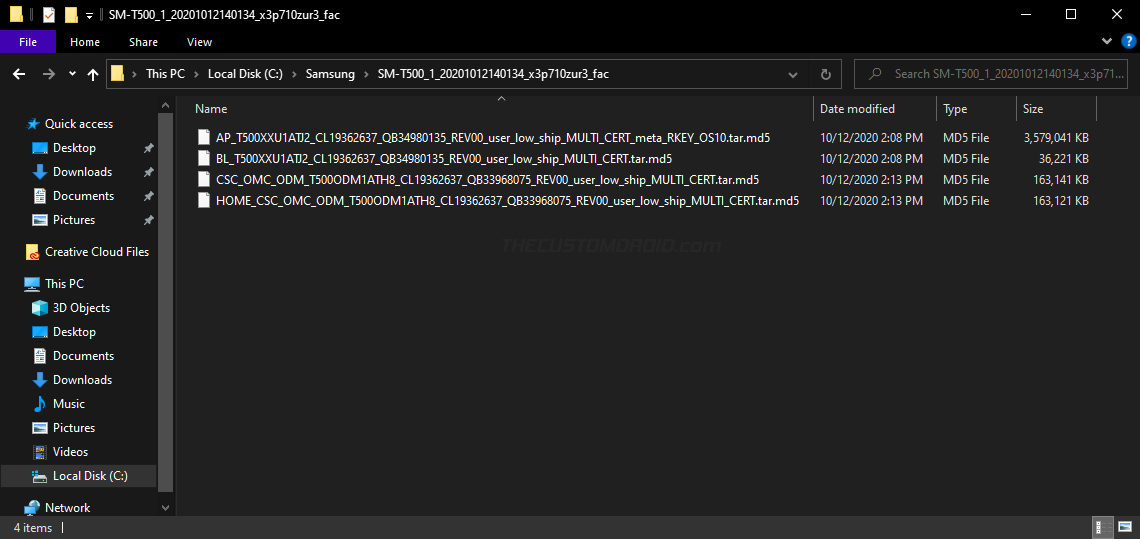Click the file icon of the HOME_CSC file
Screen dimensions: 1140x539
pyautogui.click(x=204, y=201)
